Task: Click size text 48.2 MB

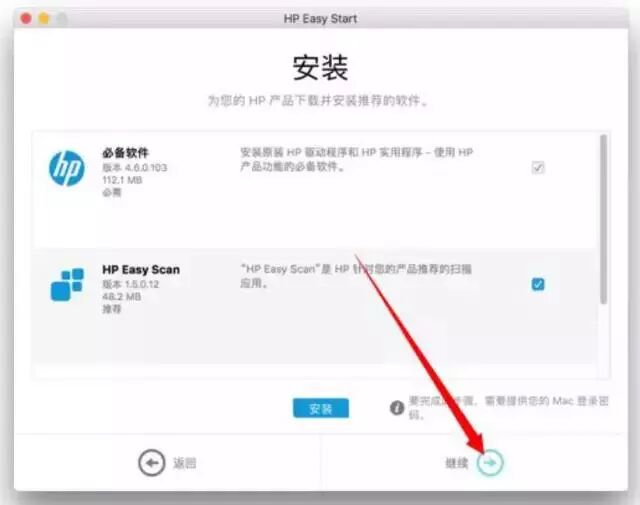Action: pyautogui.click(x=122, y=296)
